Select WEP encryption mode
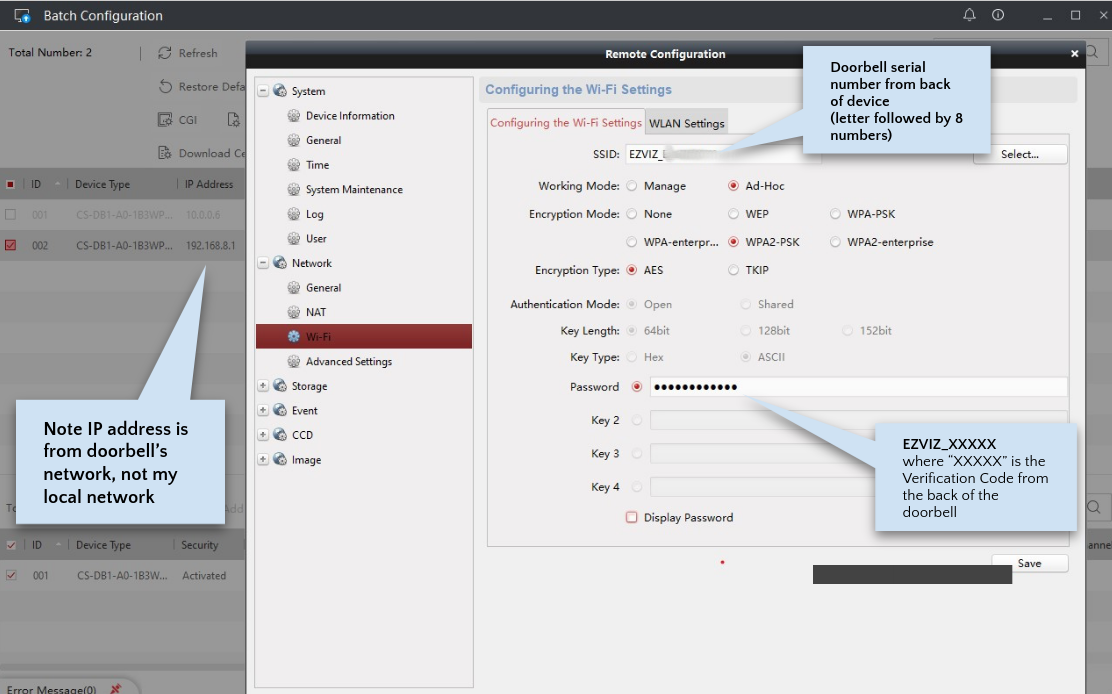This screenshot has width=1112, height=694. pyautogui.click(x=733, y=214)
